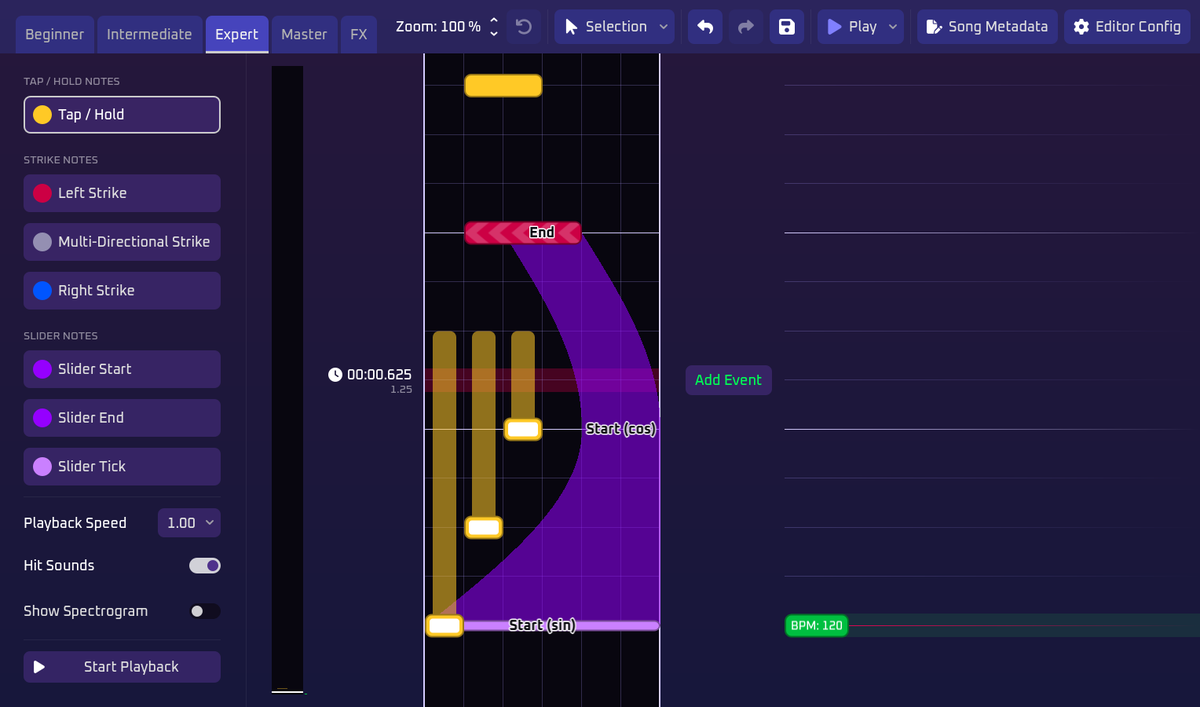This screenshot has height=707, width=1200.
Task: Click the Add Event button
Action: (728, 380)
